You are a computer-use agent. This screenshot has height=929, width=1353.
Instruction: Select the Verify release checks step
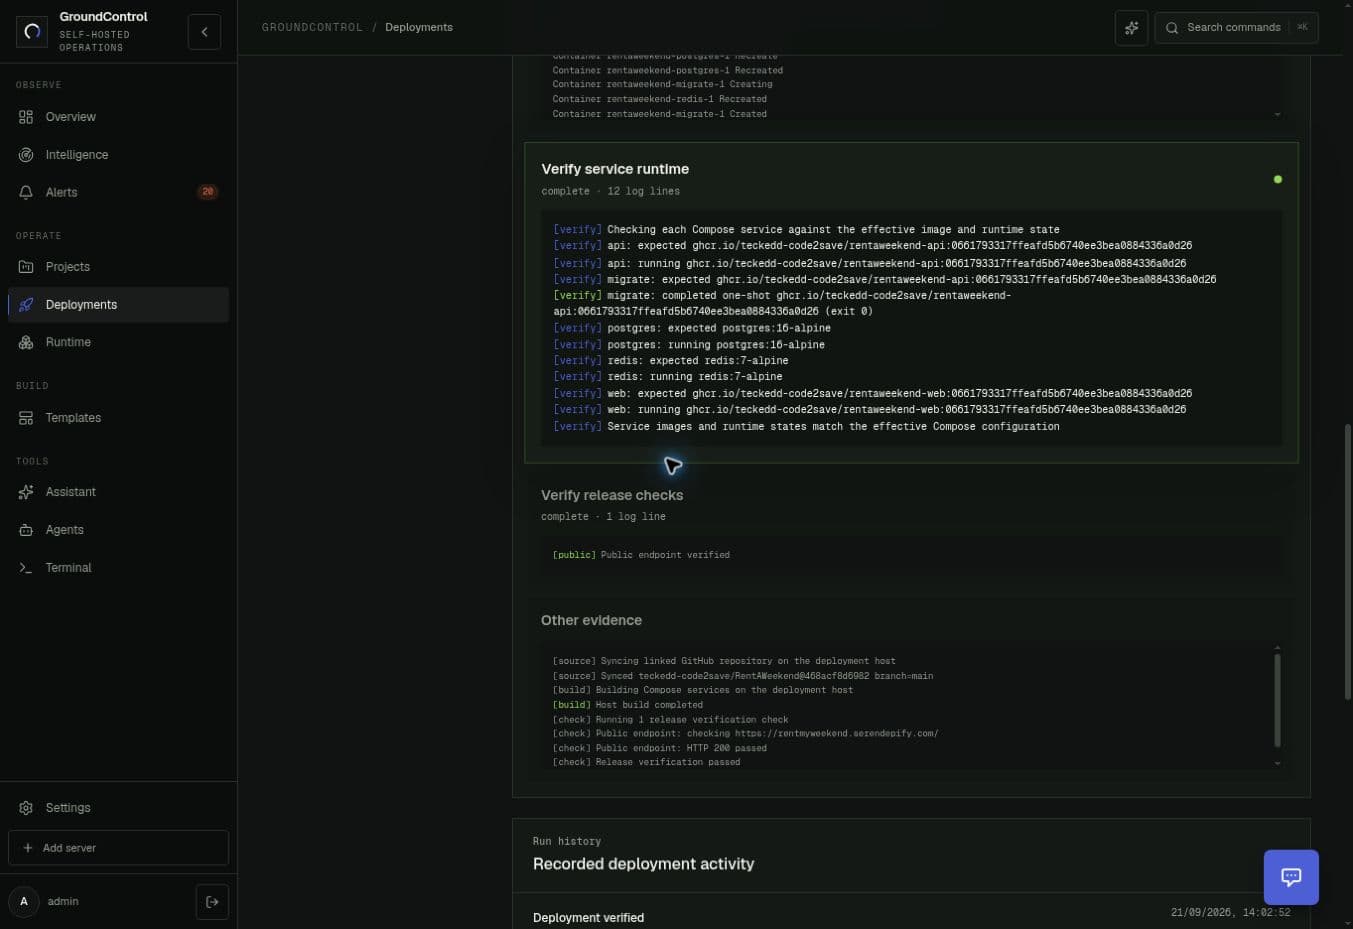click(x=612, y=495)
